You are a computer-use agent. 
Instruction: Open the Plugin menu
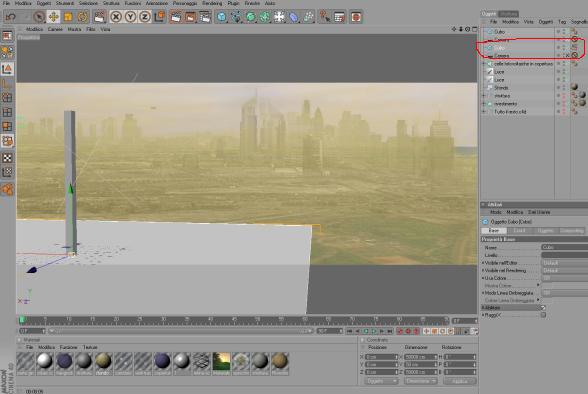(233, 3)
